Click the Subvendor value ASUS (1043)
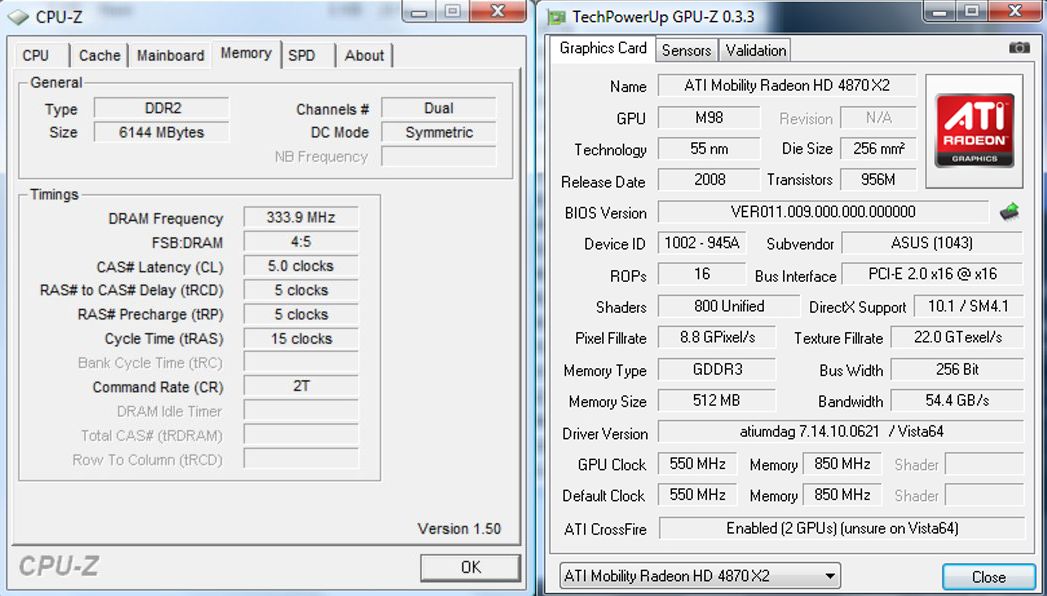This screenshot has height=596, width=1047. (x=932, y=243)
